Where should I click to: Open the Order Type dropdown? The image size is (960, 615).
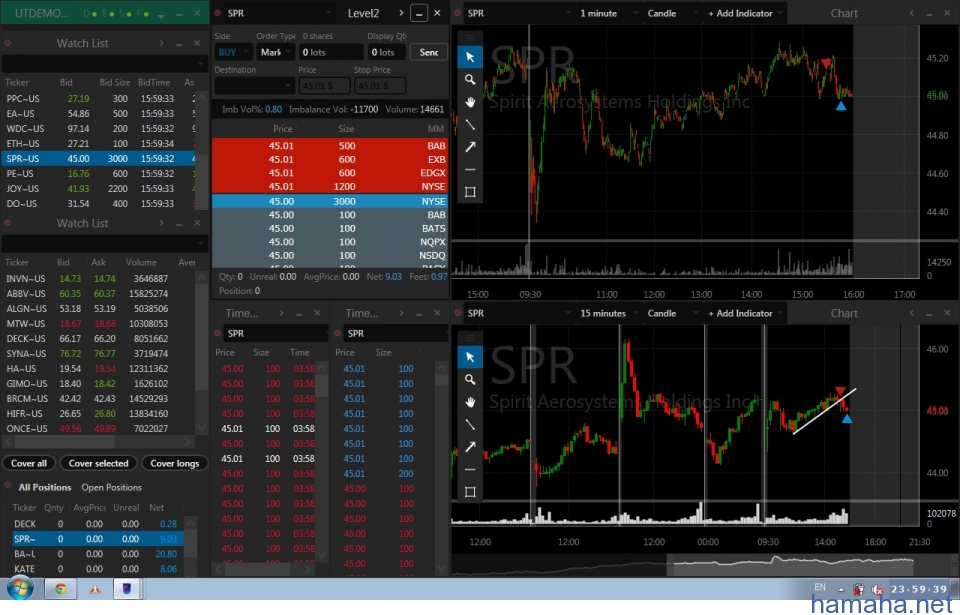click(x=274, y=53)
